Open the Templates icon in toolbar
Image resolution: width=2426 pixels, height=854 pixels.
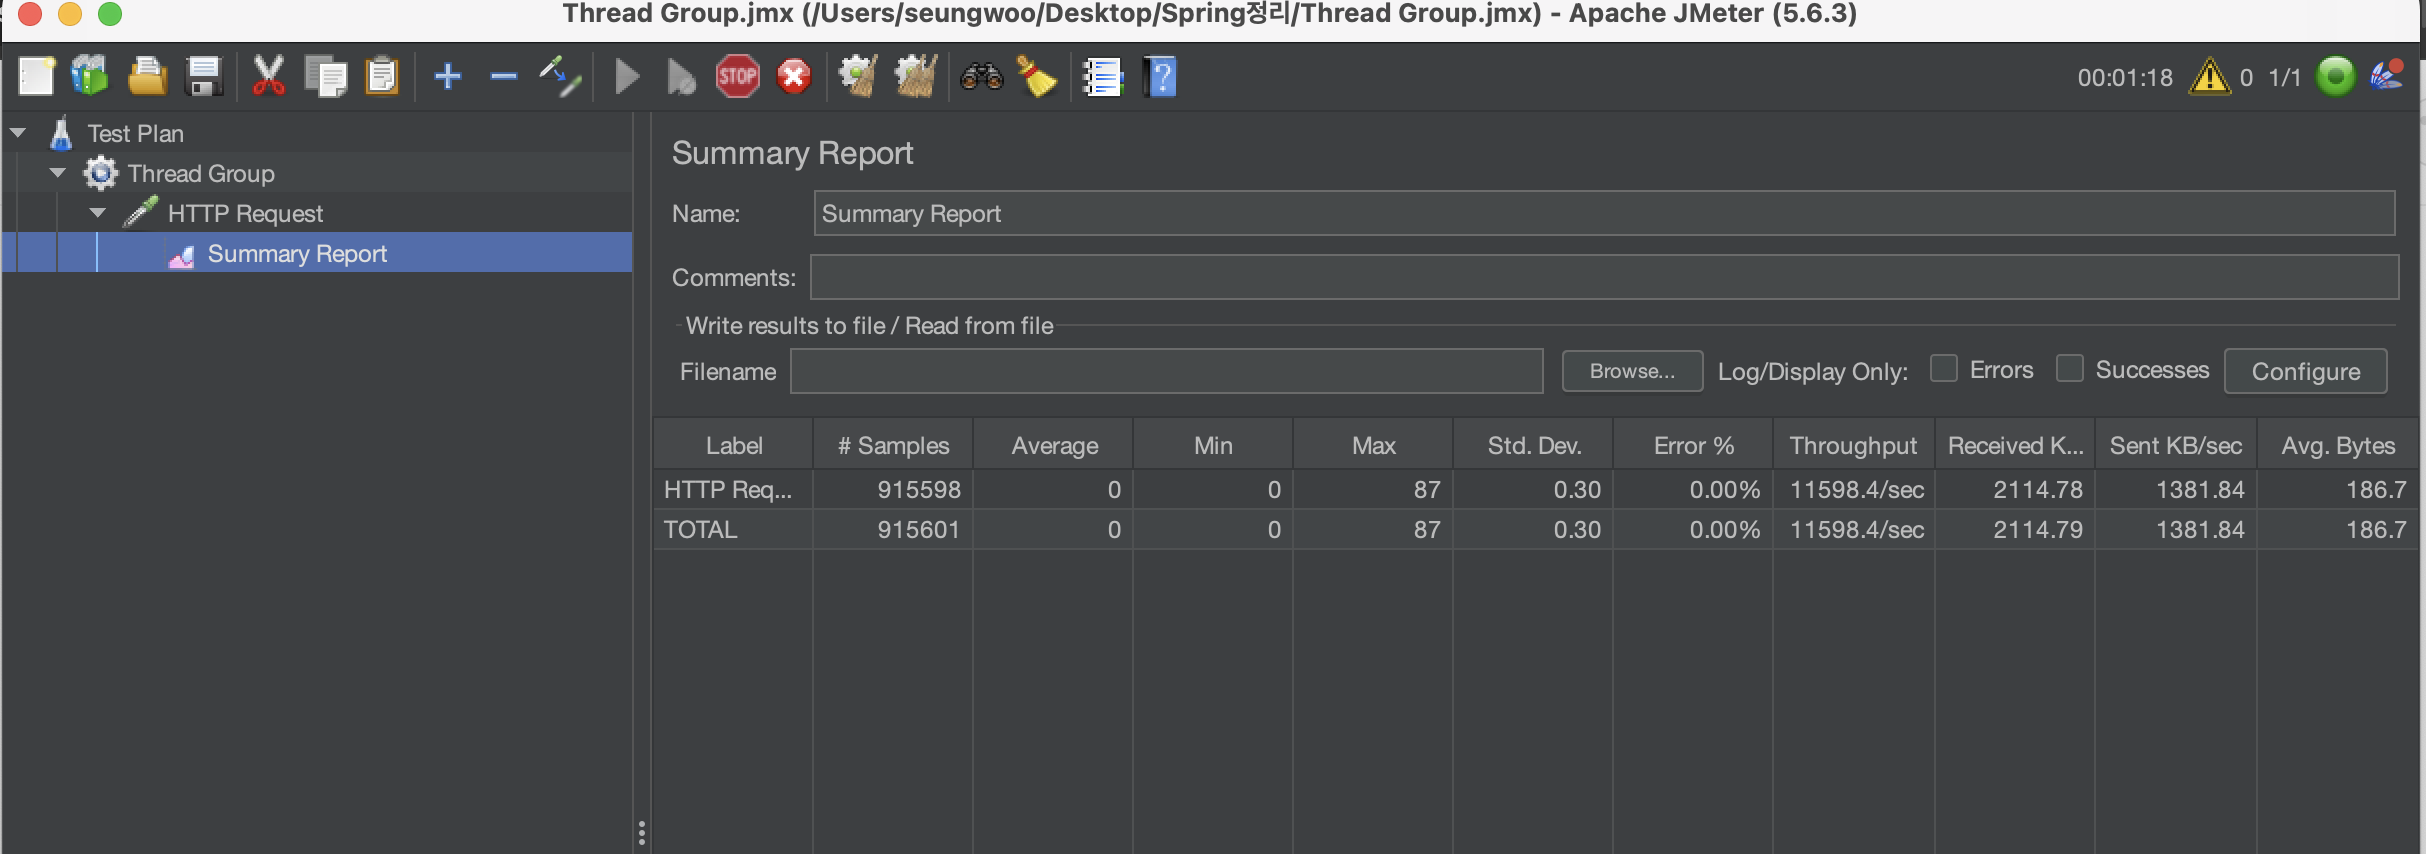pos(90,76)
